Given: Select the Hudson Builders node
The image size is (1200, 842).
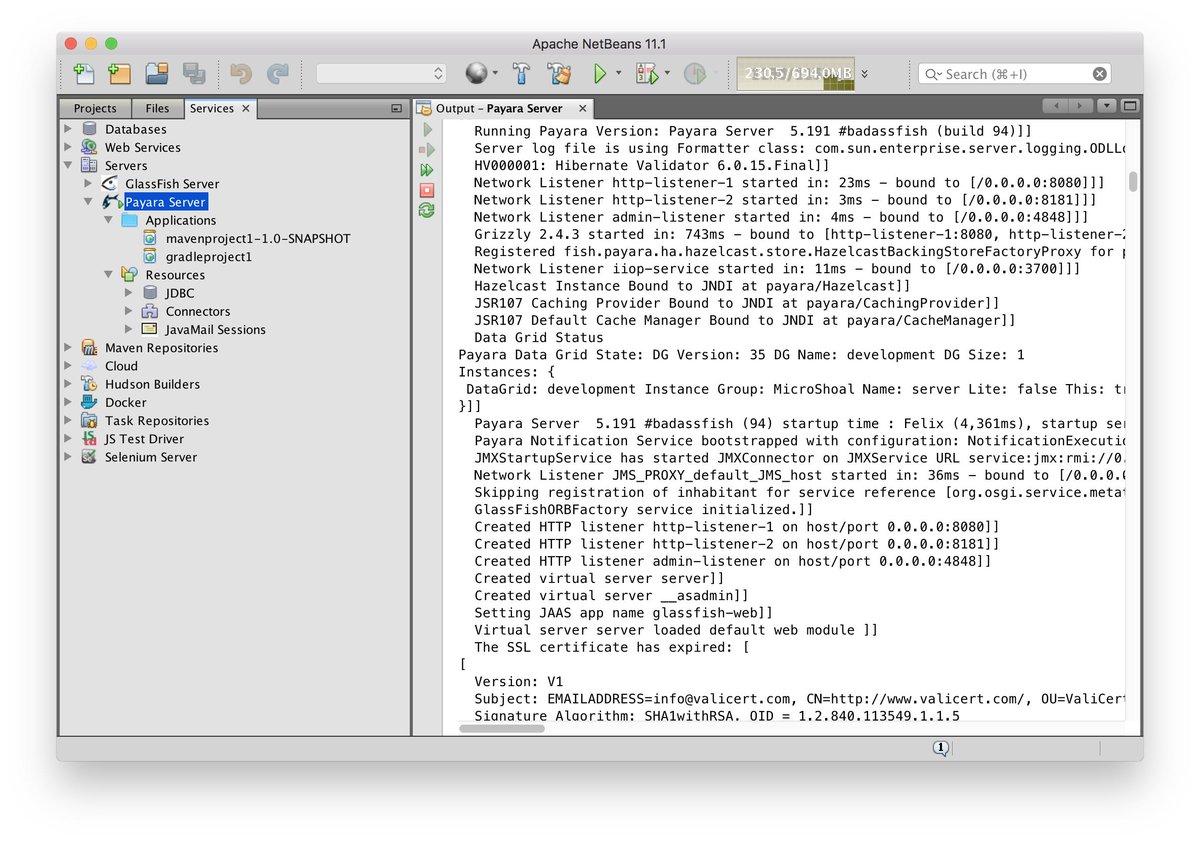Looking at the screenshot, I should (152, 384).
